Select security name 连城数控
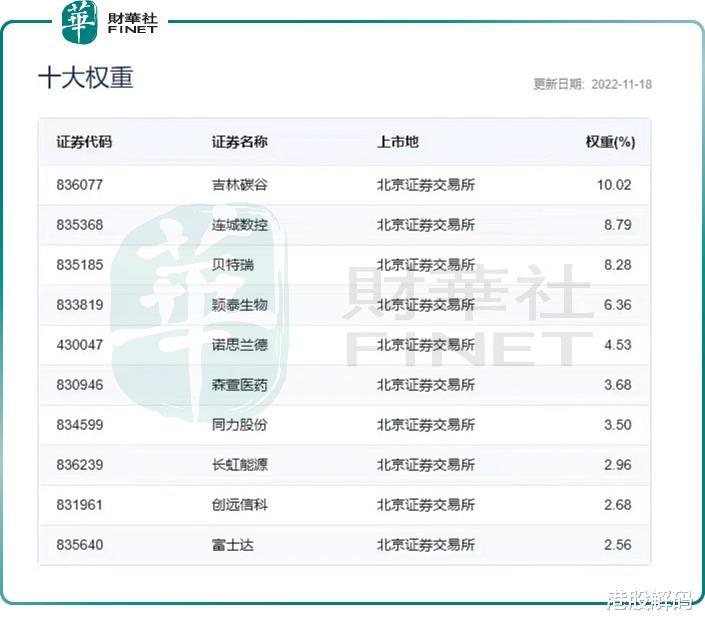Screen dimensions: 705x625 (x=240, y=225)
